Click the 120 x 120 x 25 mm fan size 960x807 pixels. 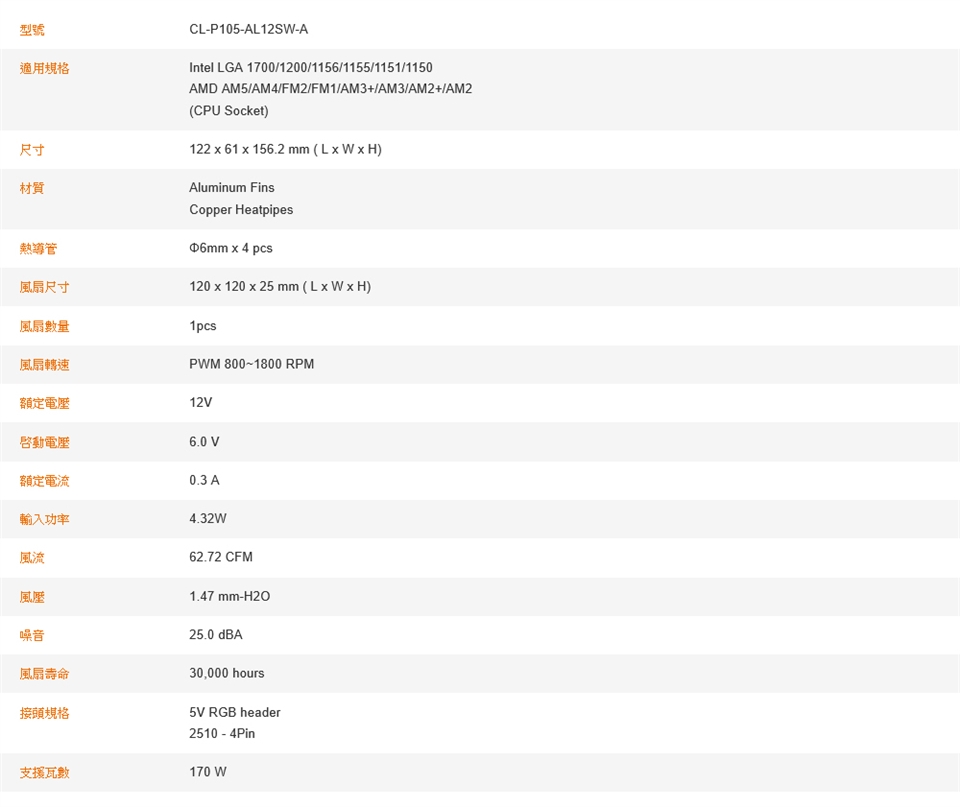280,287
